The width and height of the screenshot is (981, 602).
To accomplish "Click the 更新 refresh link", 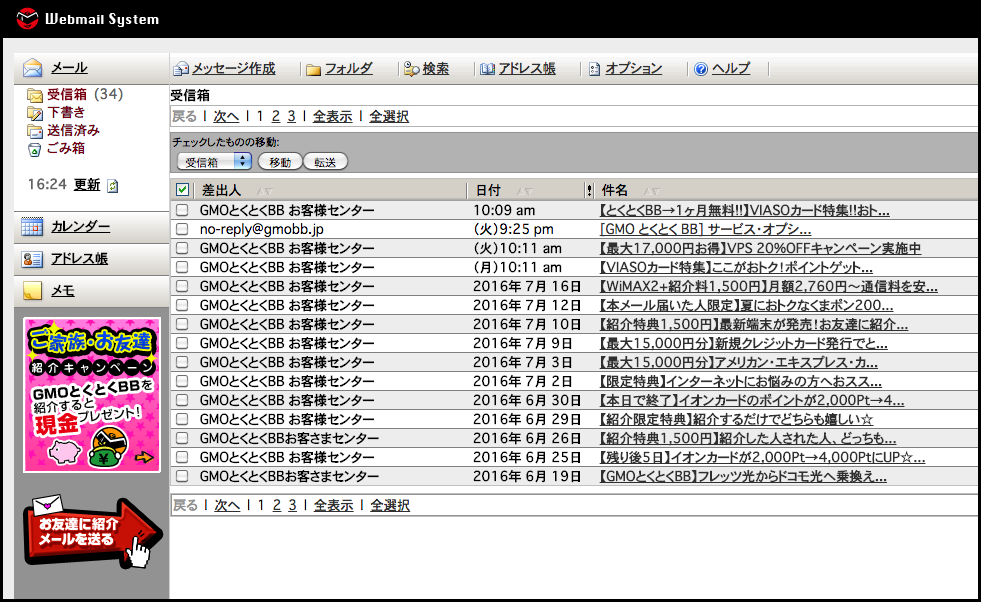I will 87,185.
